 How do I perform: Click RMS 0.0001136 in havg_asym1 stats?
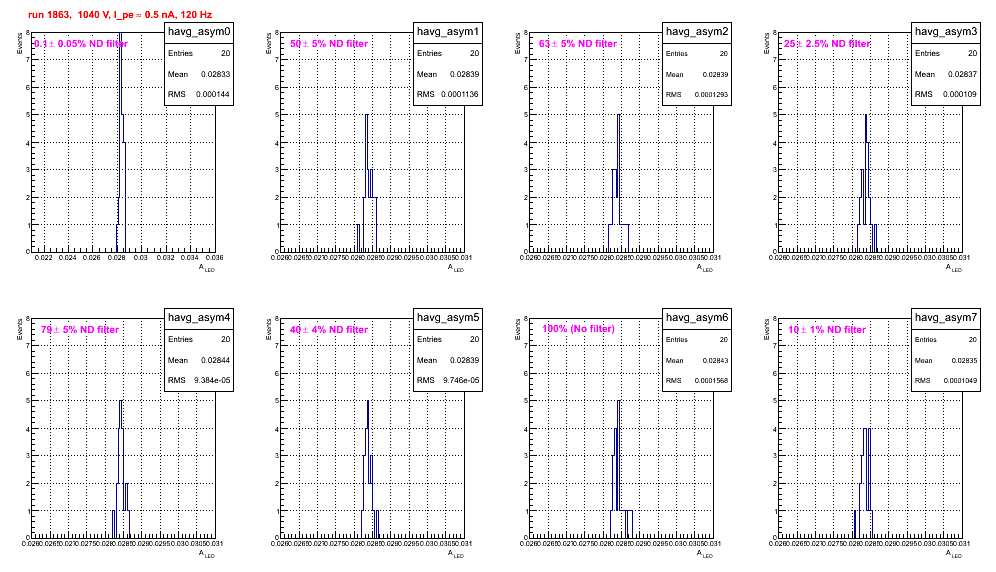[448, 95]
